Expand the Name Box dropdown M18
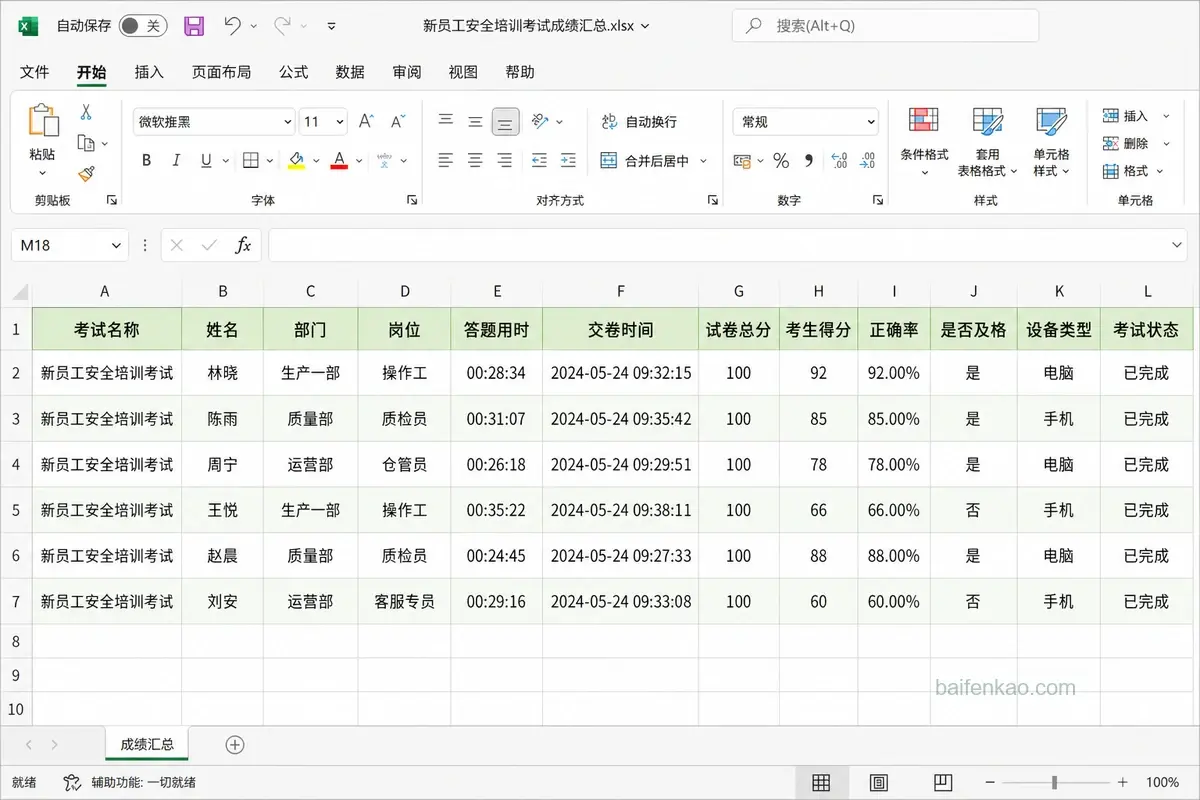 point(117,245)
